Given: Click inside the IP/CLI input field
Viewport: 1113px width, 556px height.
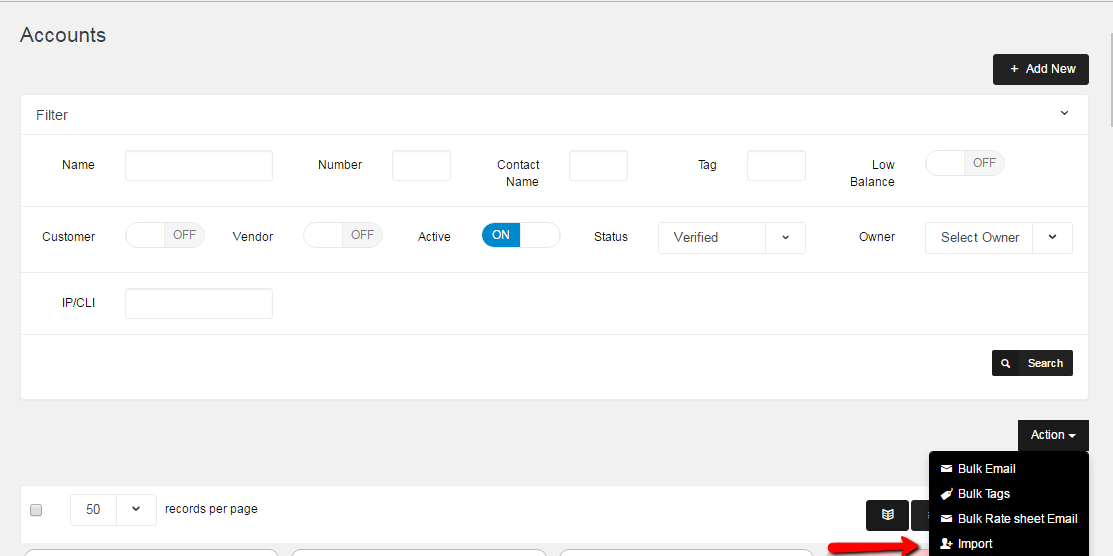Looking at the screenshot, I should click(198, 304).
